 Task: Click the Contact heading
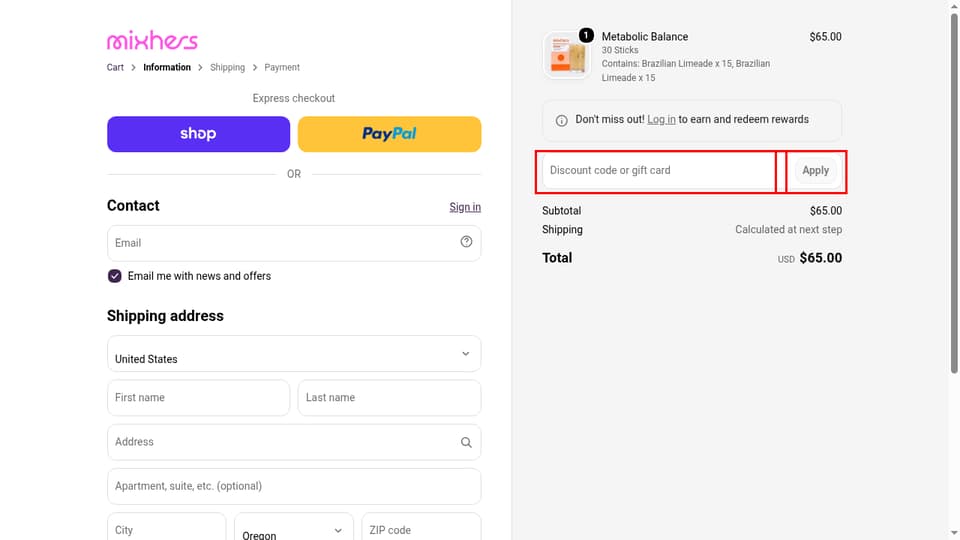[133, 206]
